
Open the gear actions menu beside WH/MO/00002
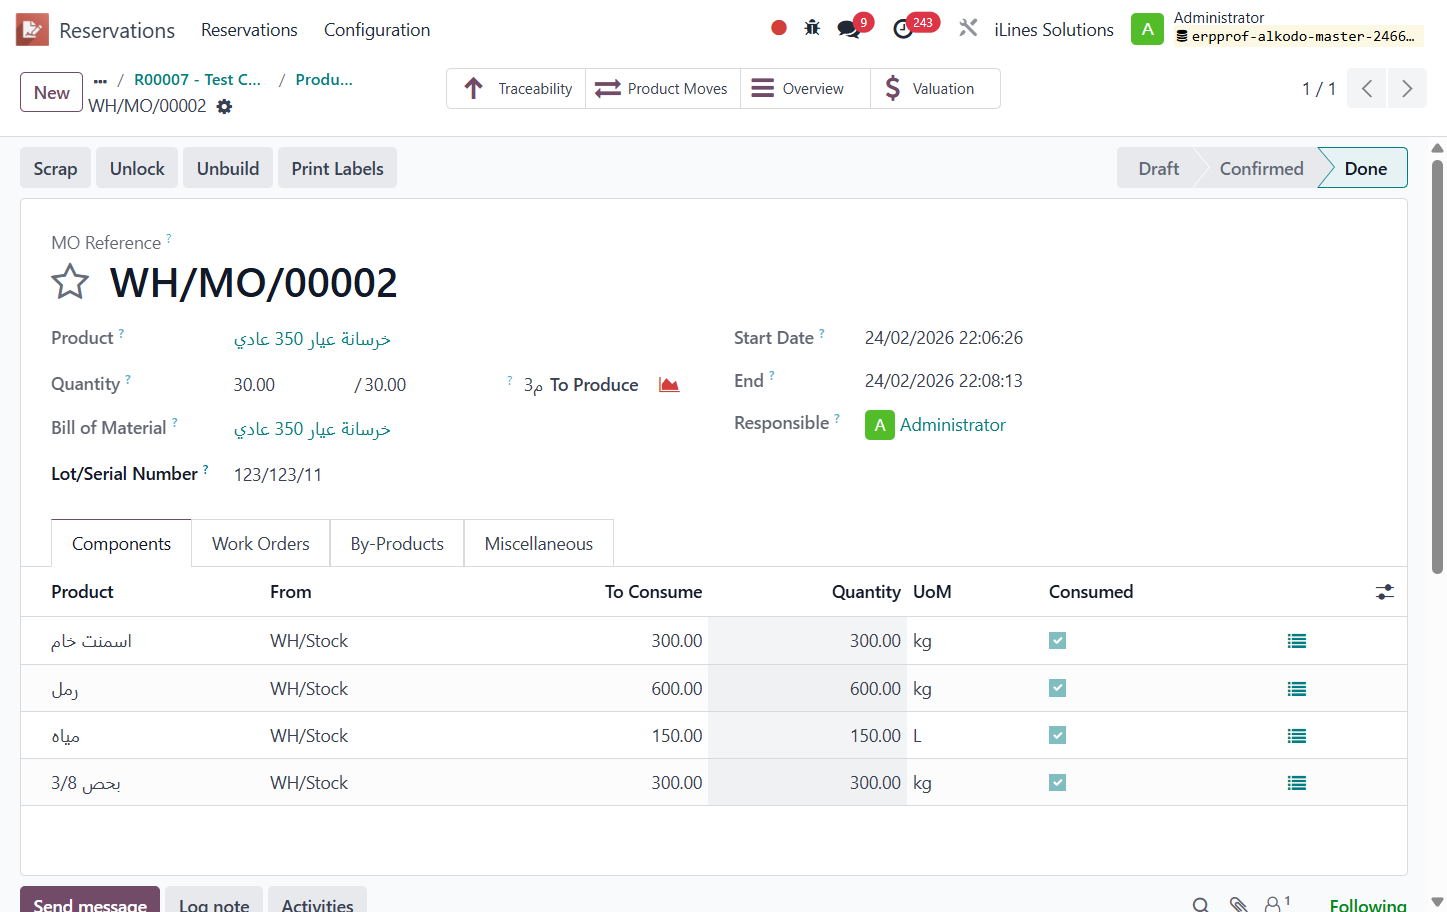(224, 106)
